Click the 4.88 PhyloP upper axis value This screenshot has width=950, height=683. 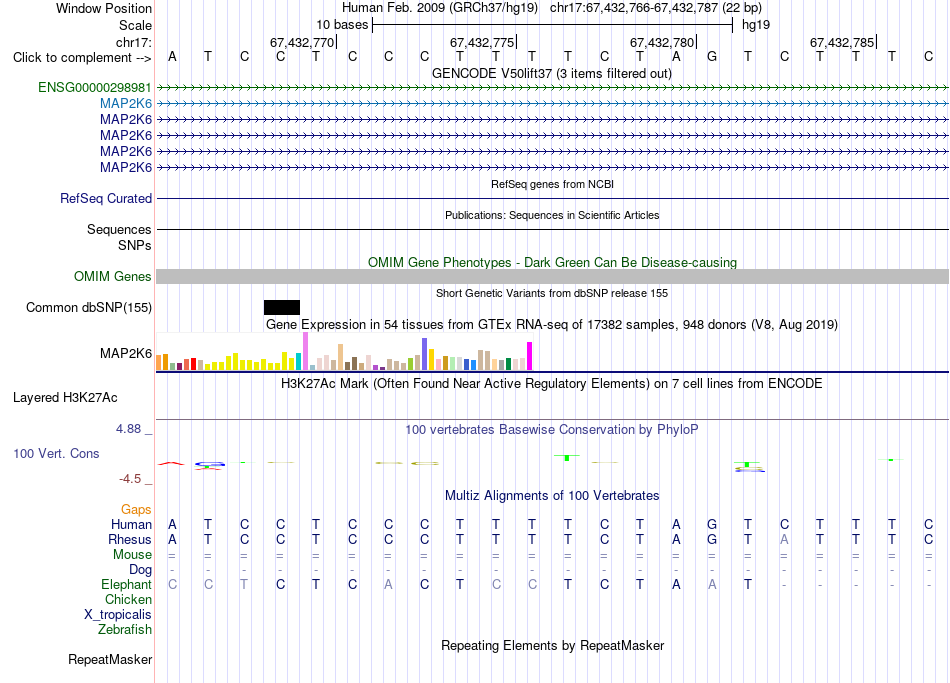tap(128, 429)
